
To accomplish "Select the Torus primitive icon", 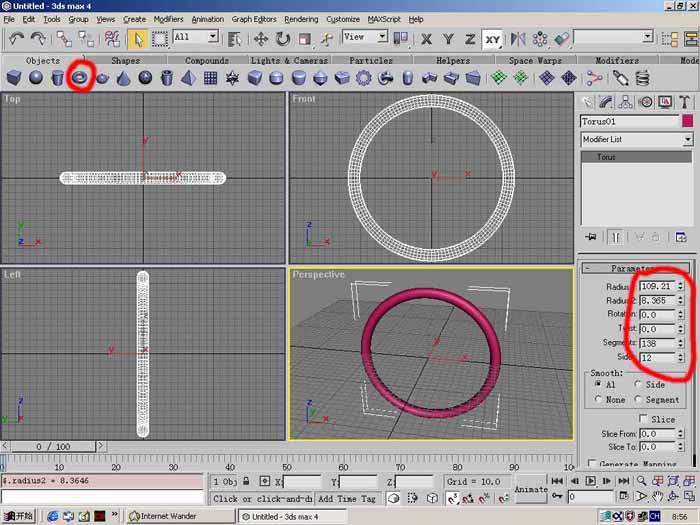I will click(x=80, y=78).
